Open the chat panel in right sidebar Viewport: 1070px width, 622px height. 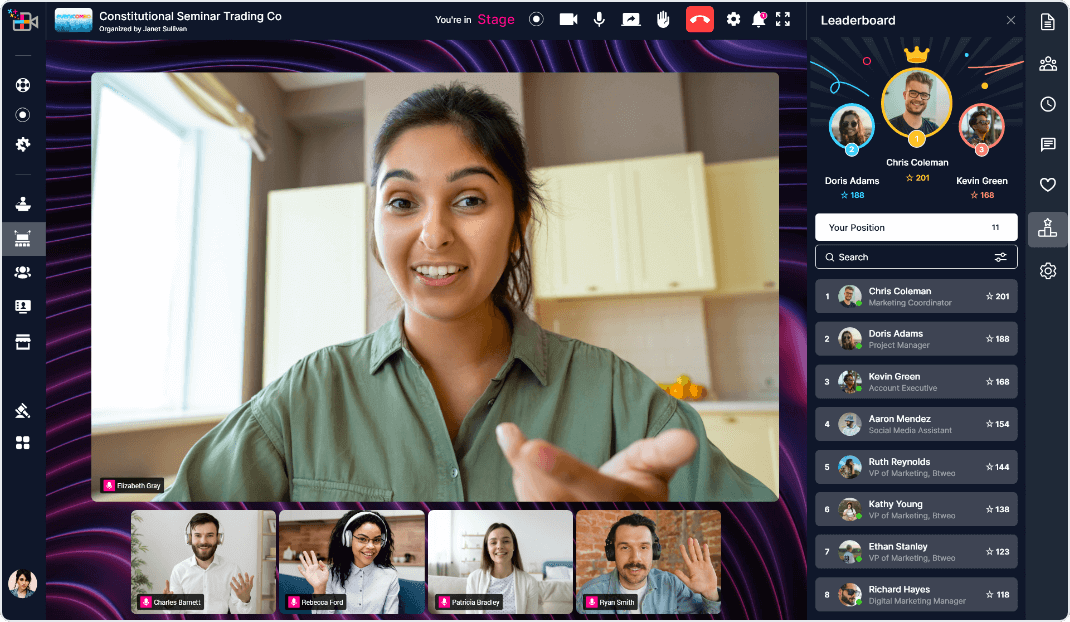pos(1048,145)
